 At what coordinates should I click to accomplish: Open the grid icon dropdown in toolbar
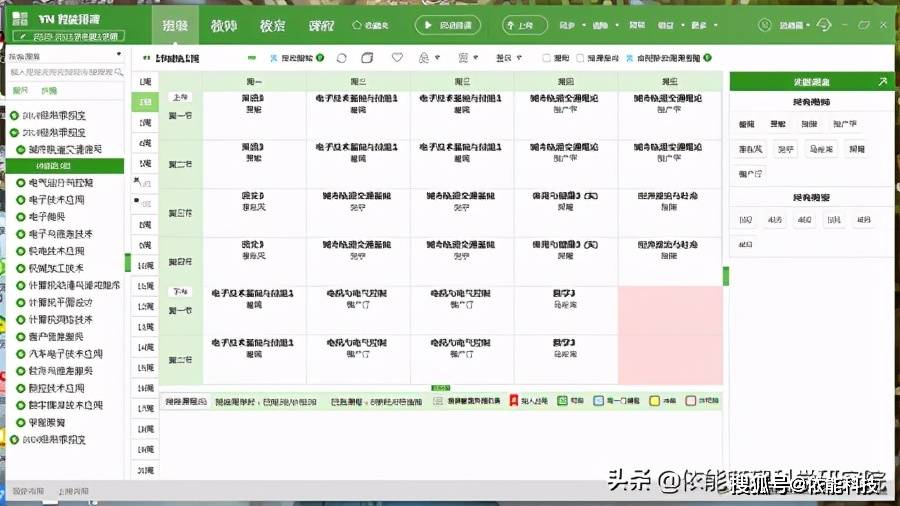[468, 58]
